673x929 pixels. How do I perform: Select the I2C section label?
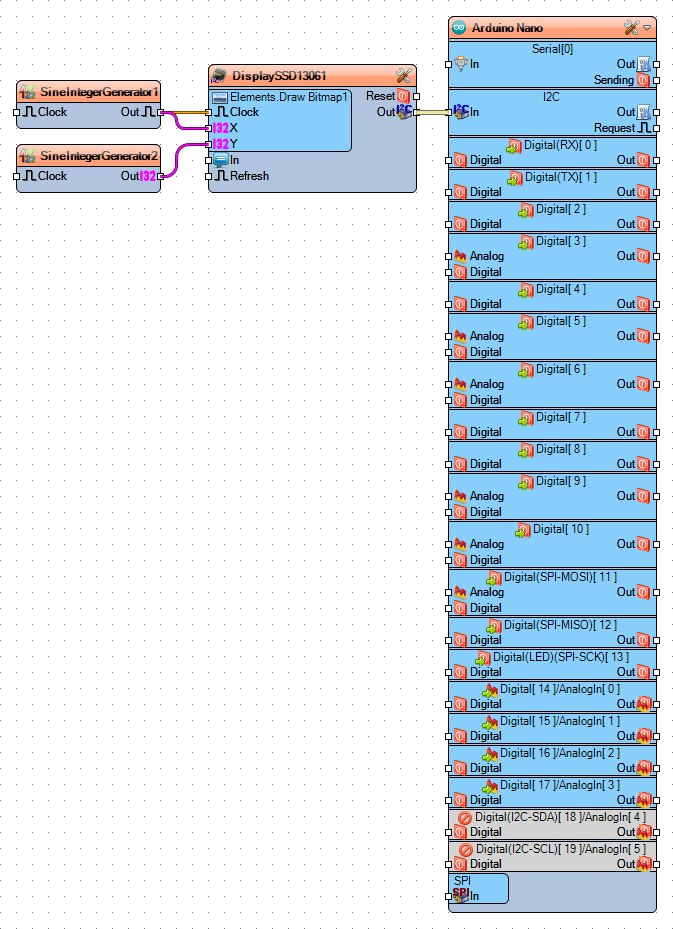coord(551,96)
